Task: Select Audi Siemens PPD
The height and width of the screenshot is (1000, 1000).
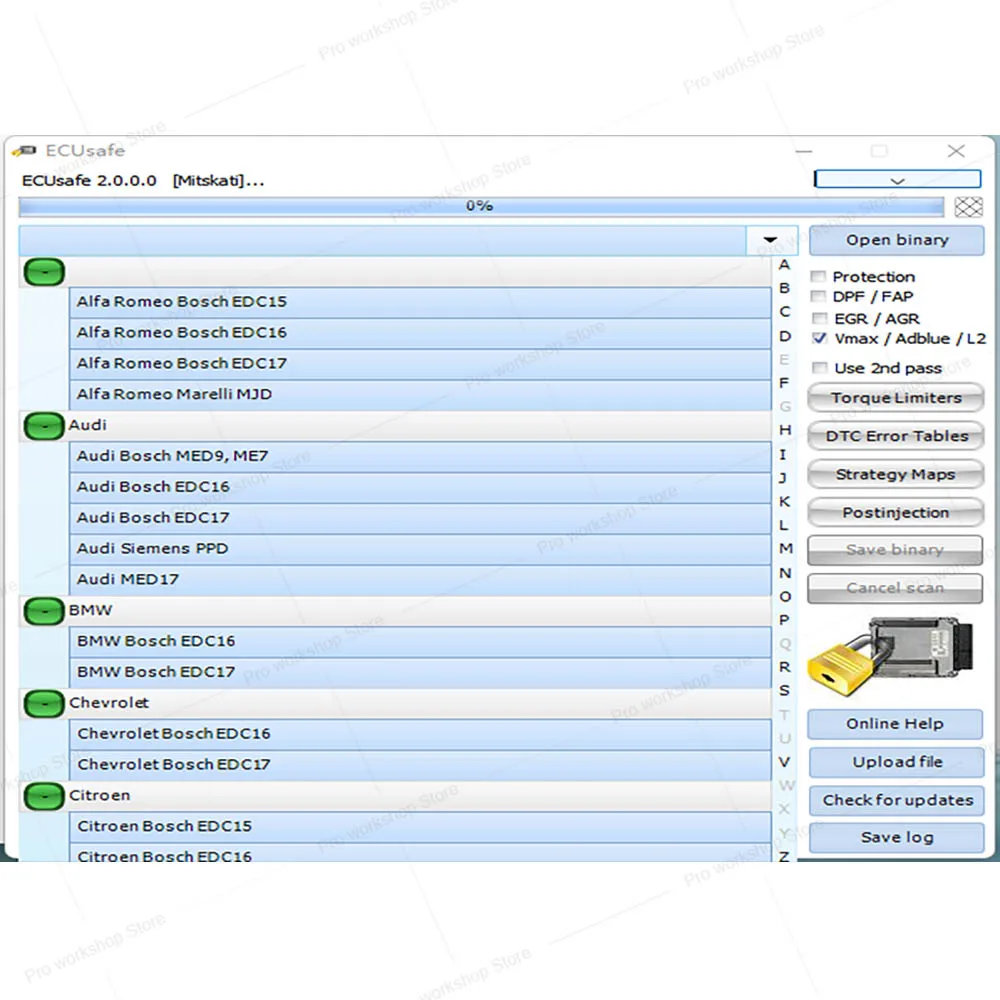Action: (x=420, y=549)
